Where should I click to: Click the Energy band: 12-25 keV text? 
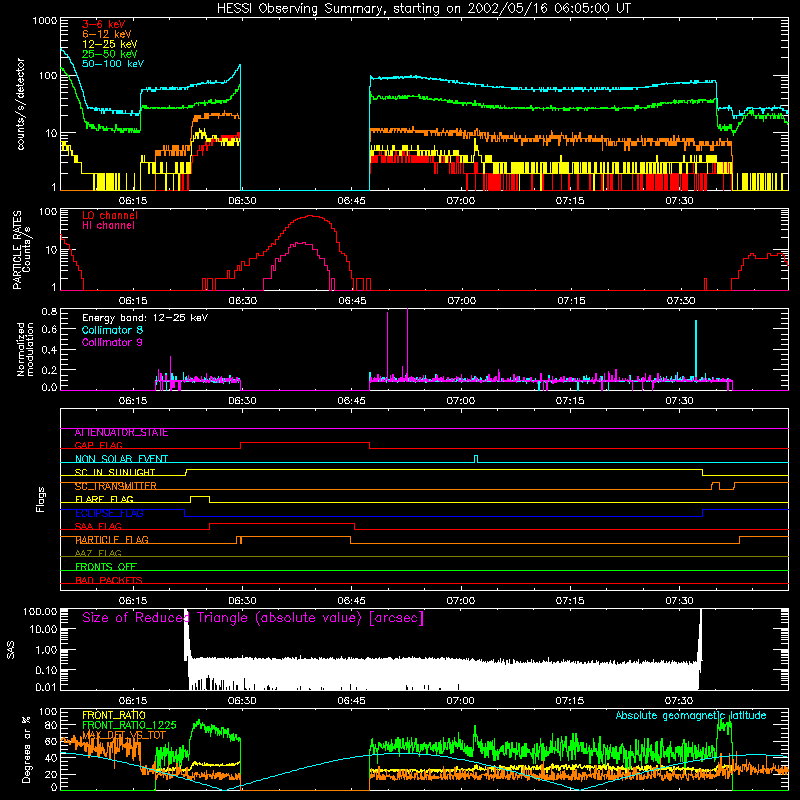(145, 318)
